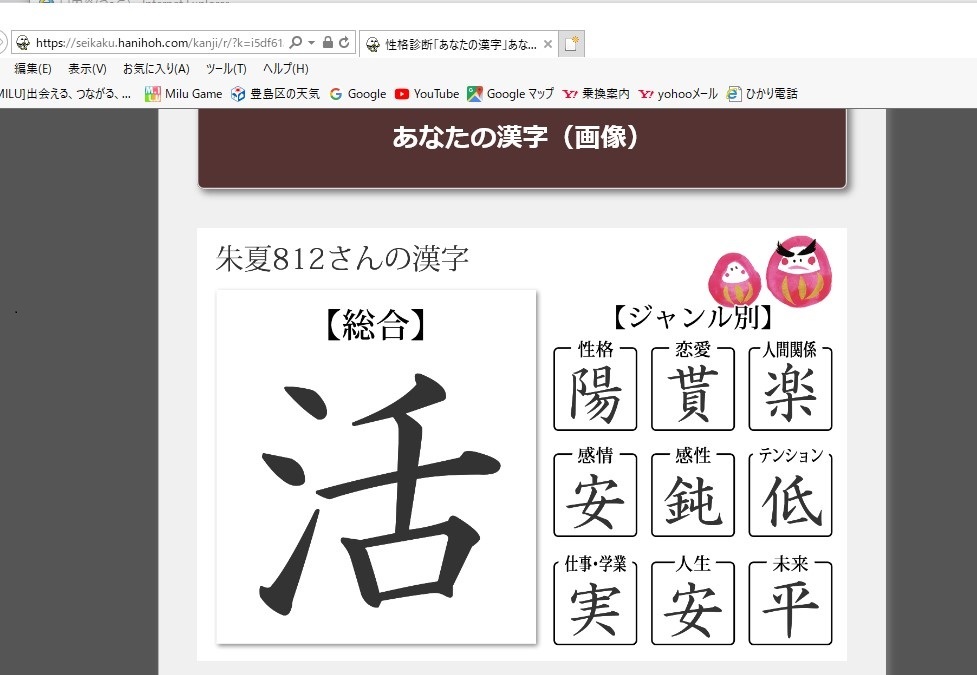977x675 pixels.
Task: Open the Google マップ bookmark
Action: (x=510, y=94)
